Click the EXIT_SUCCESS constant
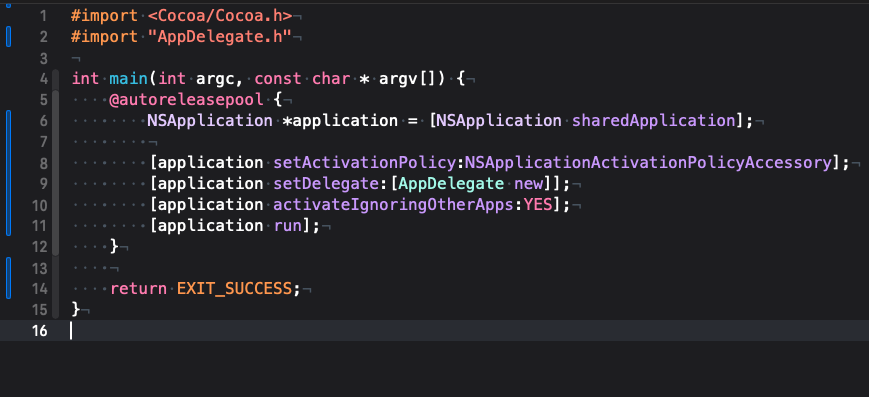 tap(234, 289)
